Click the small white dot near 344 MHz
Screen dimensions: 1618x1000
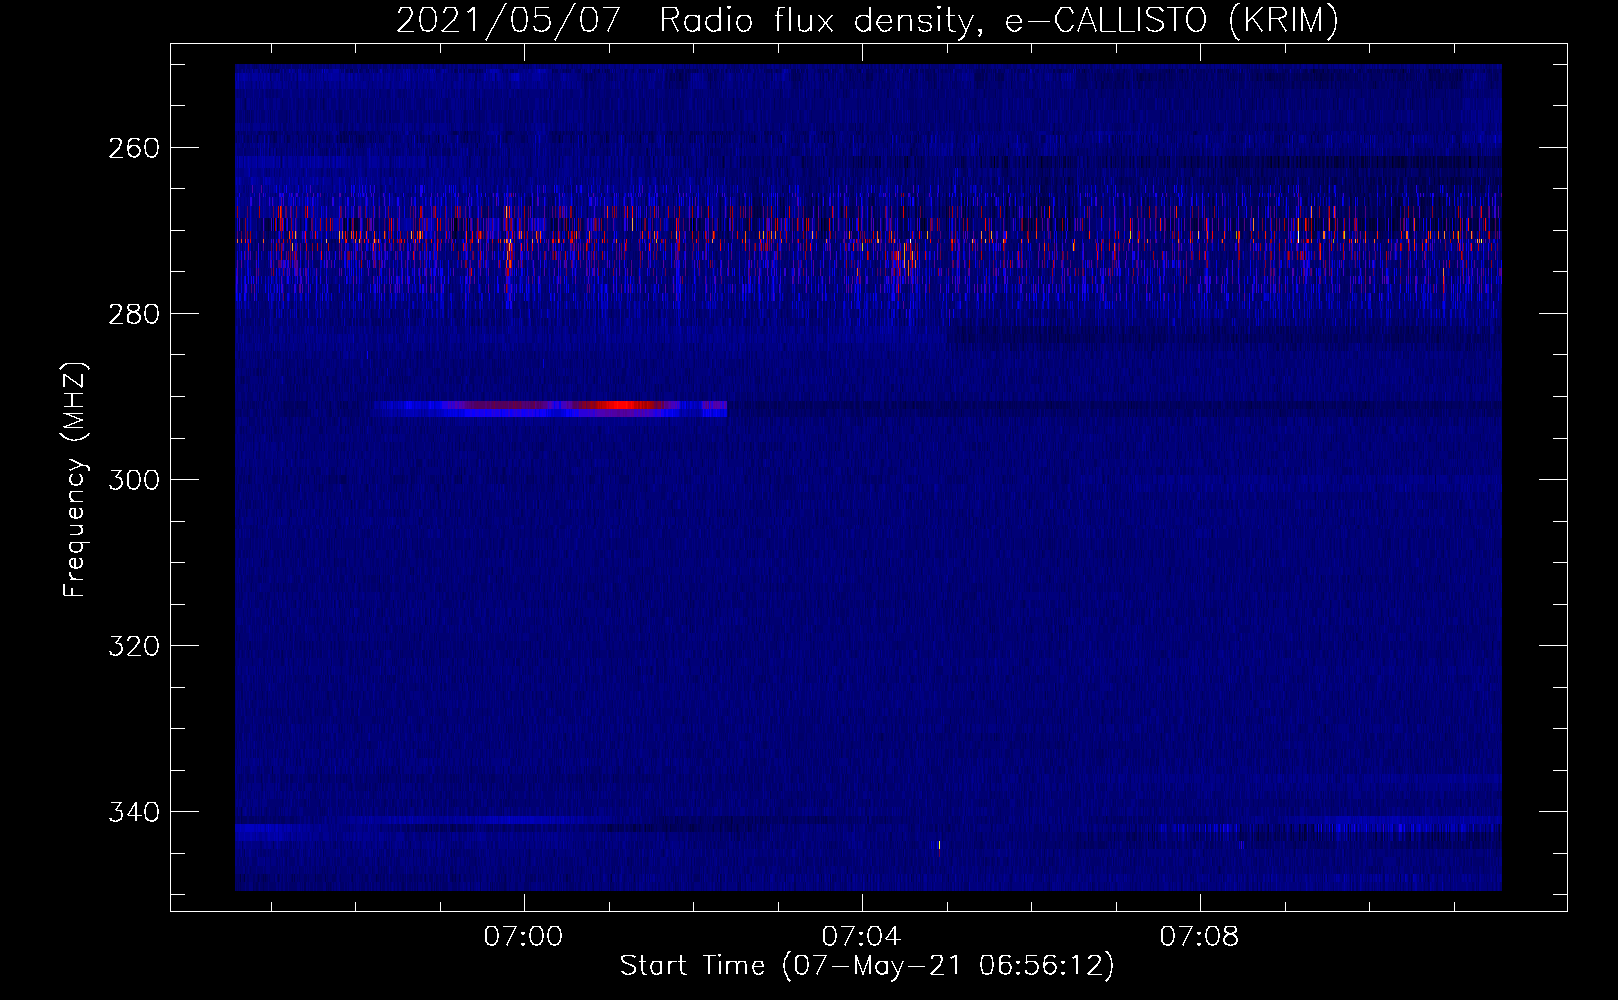point(939,845)
